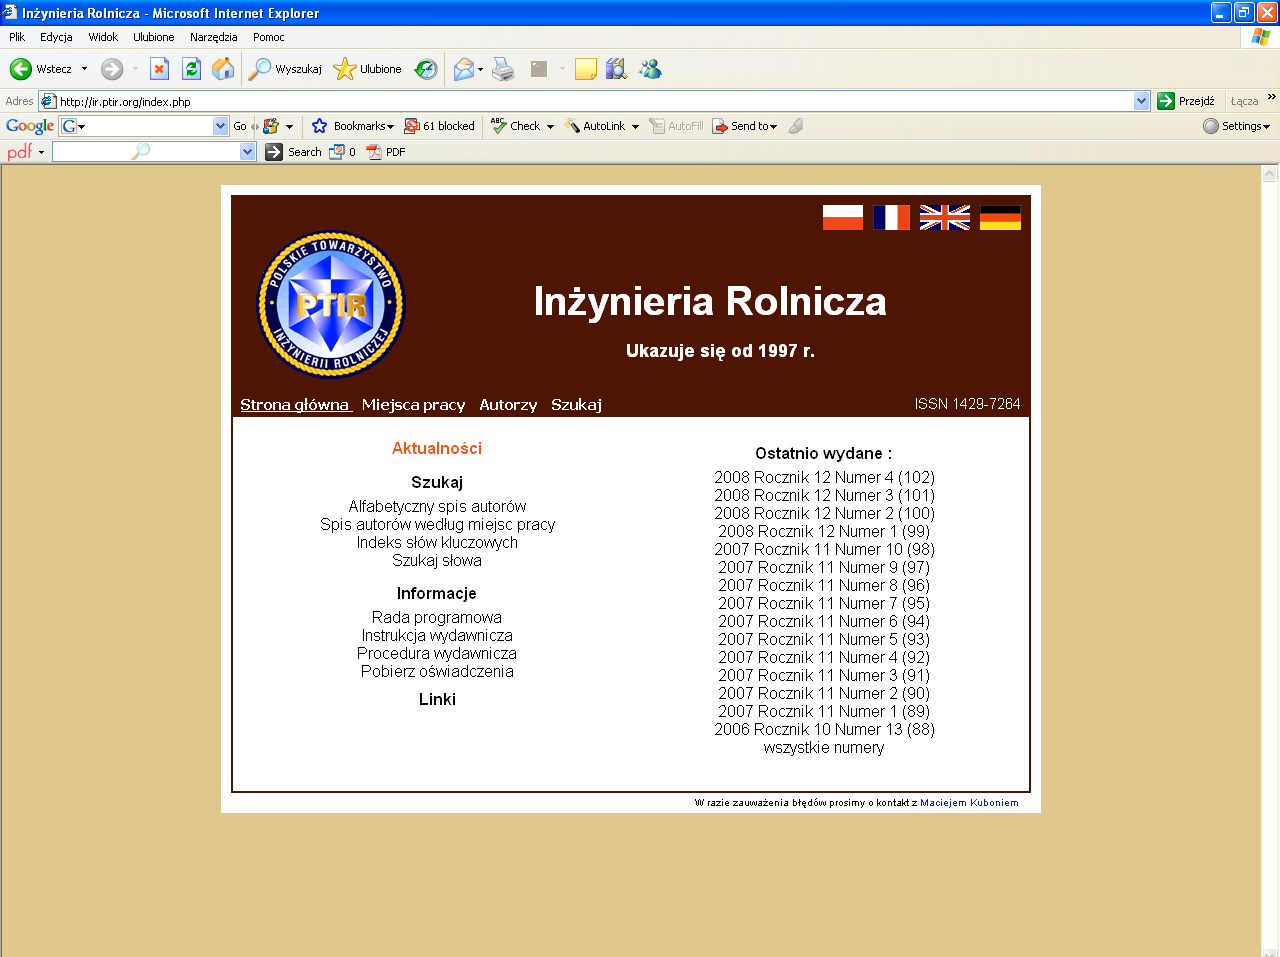Open the Messenger people icon
1280x957 pixels.
[650, 69]
